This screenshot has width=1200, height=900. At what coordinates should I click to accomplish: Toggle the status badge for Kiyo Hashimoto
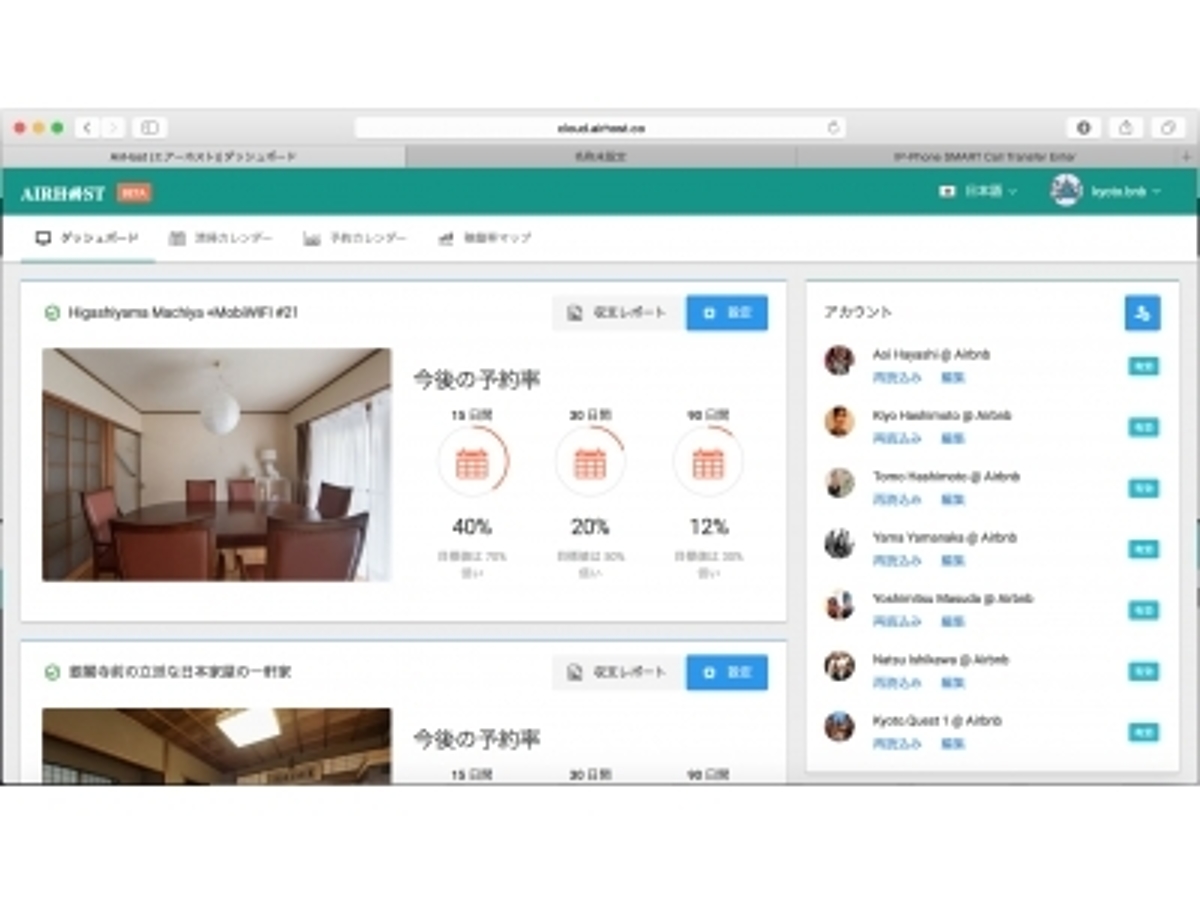click(x=1143, y=427)
